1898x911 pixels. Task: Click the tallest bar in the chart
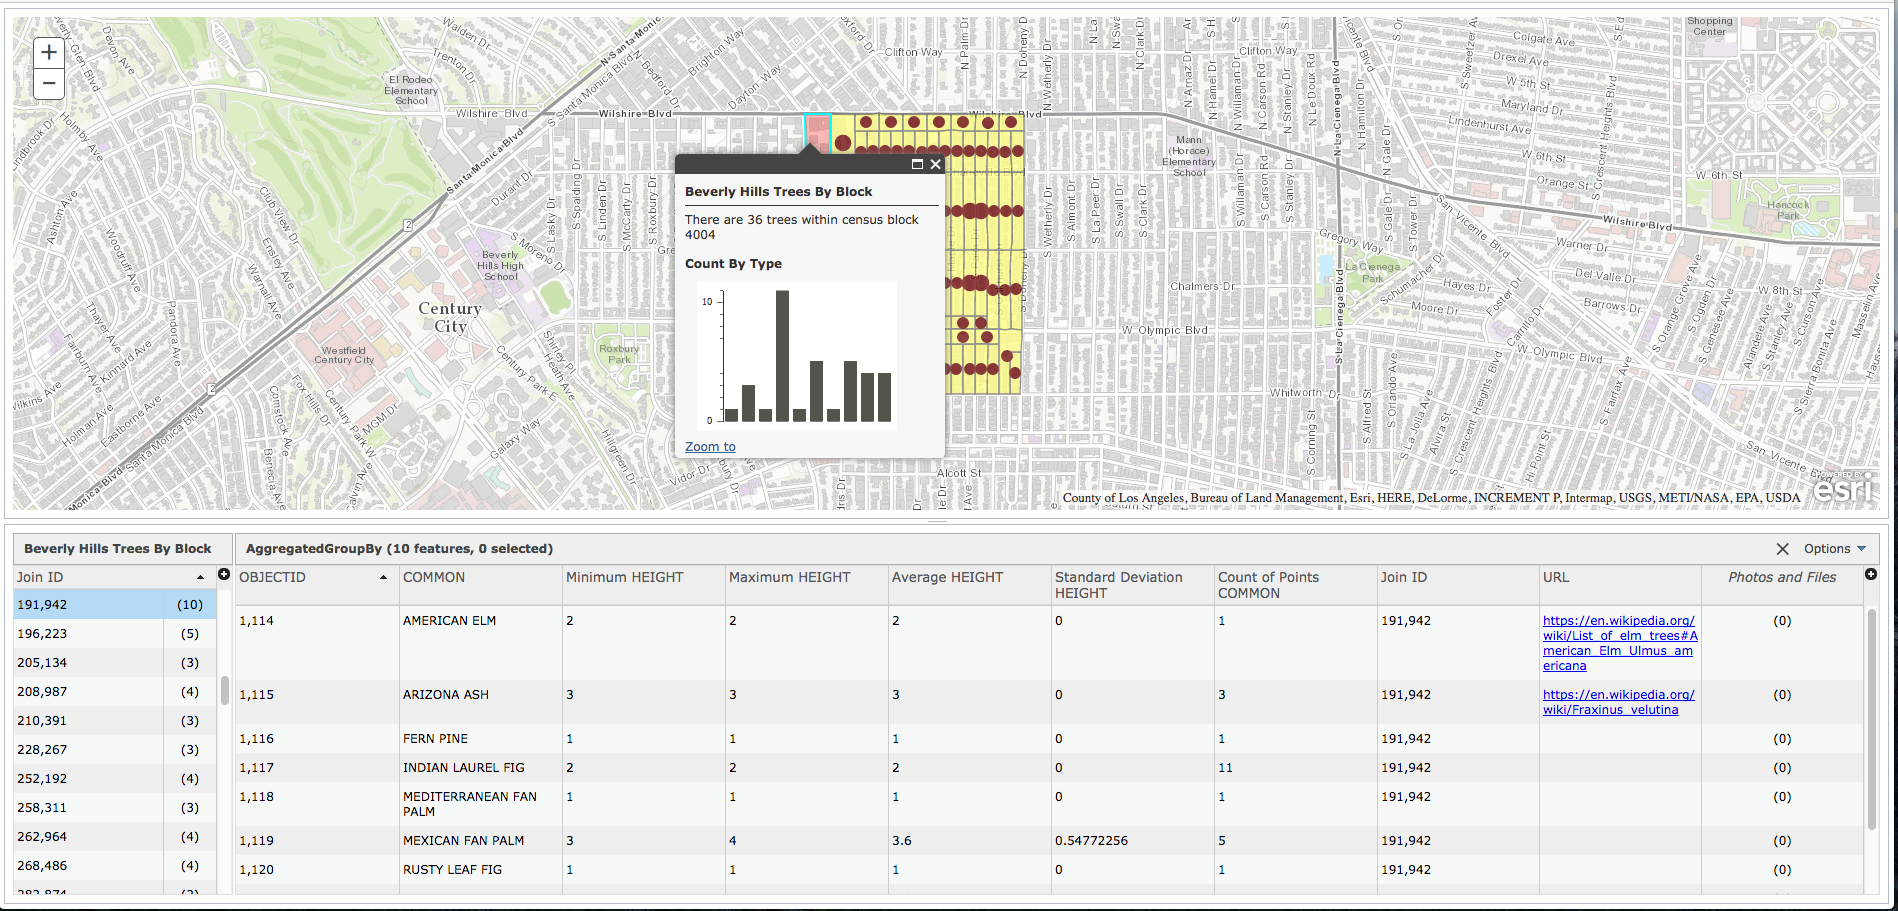pos(782,356)
